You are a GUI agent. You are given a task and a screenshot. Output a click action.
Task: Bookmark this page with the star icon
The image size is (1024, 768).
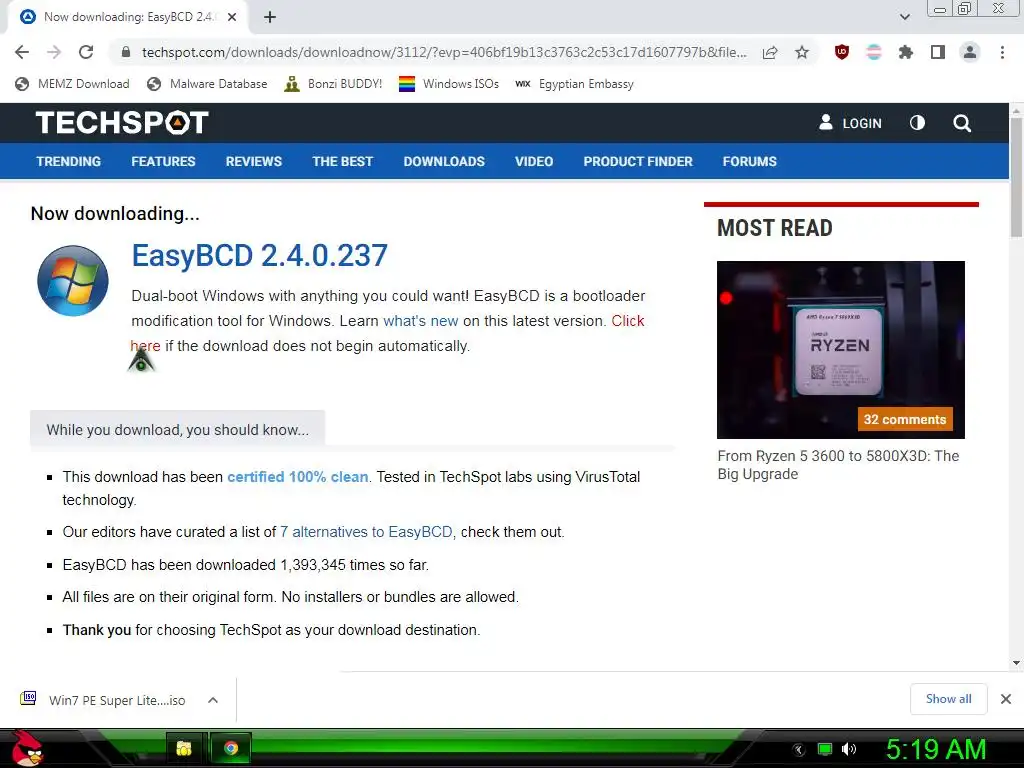pos(802,52)
